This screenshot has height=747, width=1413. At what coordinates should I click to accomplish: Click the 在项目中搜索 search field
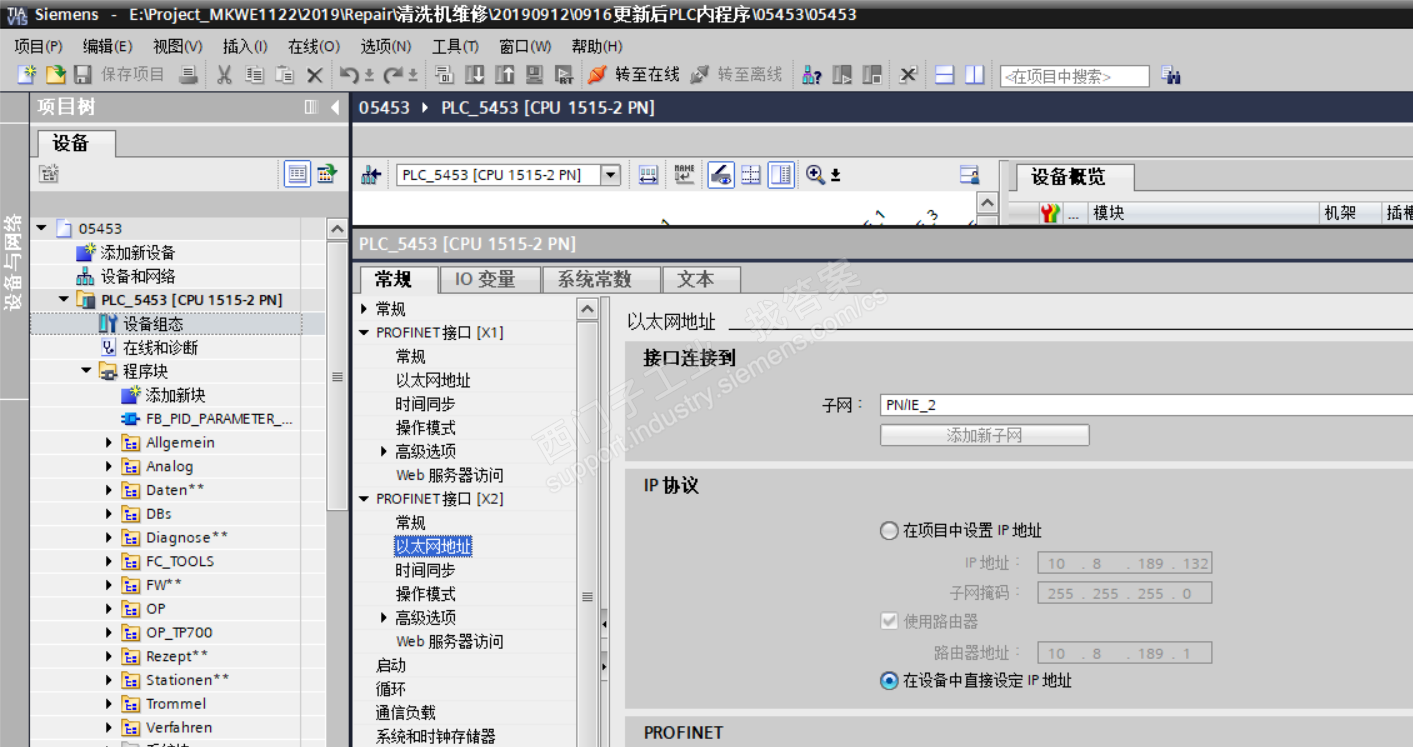coord(1074,76)
